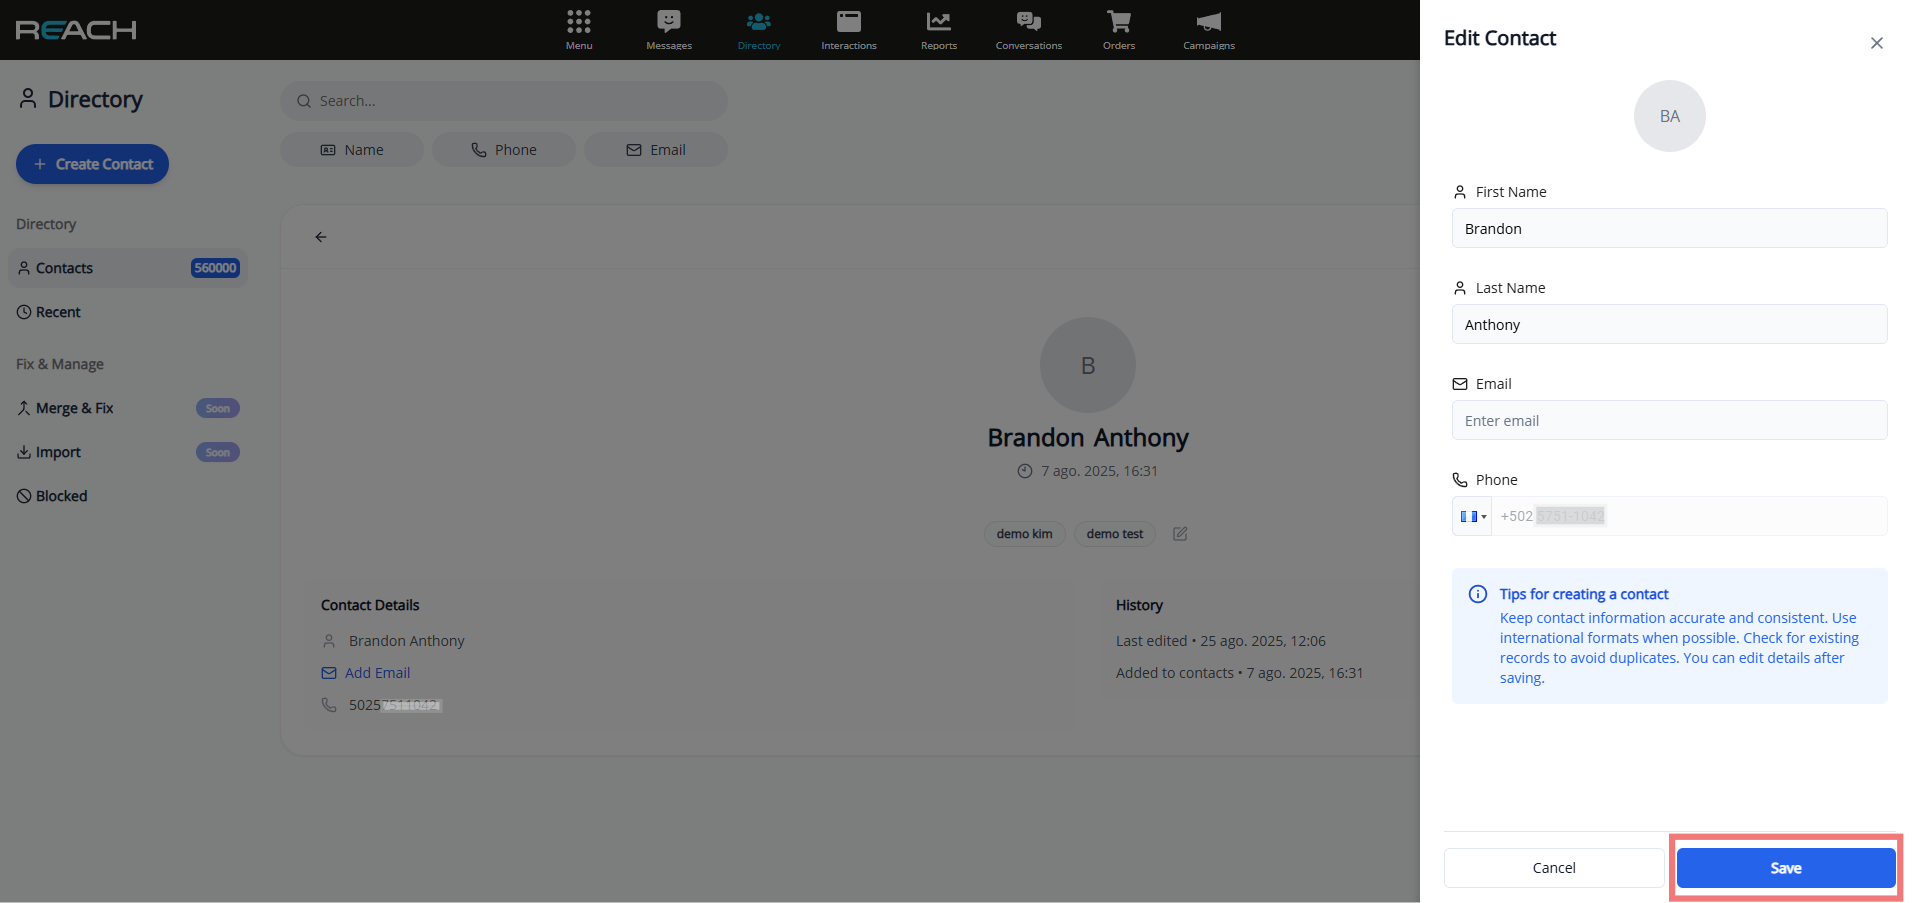The height and width of the screenshot is (903, 1918).
Task: Save the contact changes
Action: click(x=1786, y=868)
